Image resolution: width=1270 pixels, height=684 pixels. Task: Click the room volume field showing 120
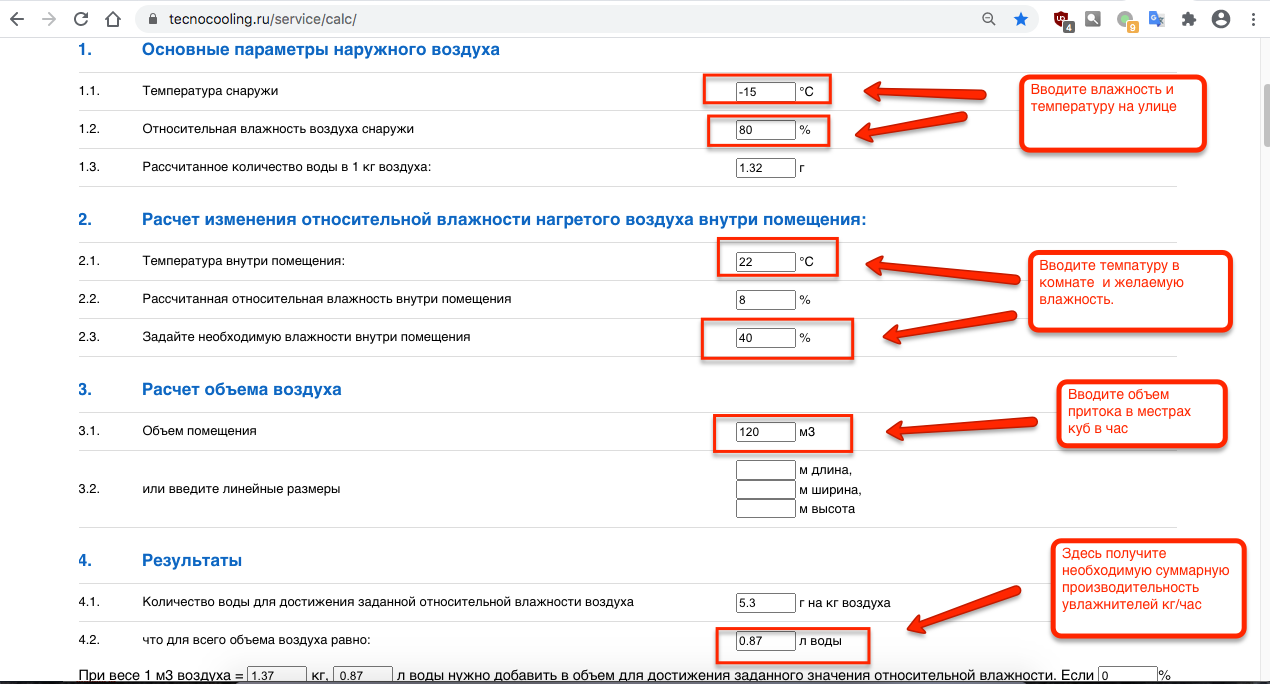(765, 432)
